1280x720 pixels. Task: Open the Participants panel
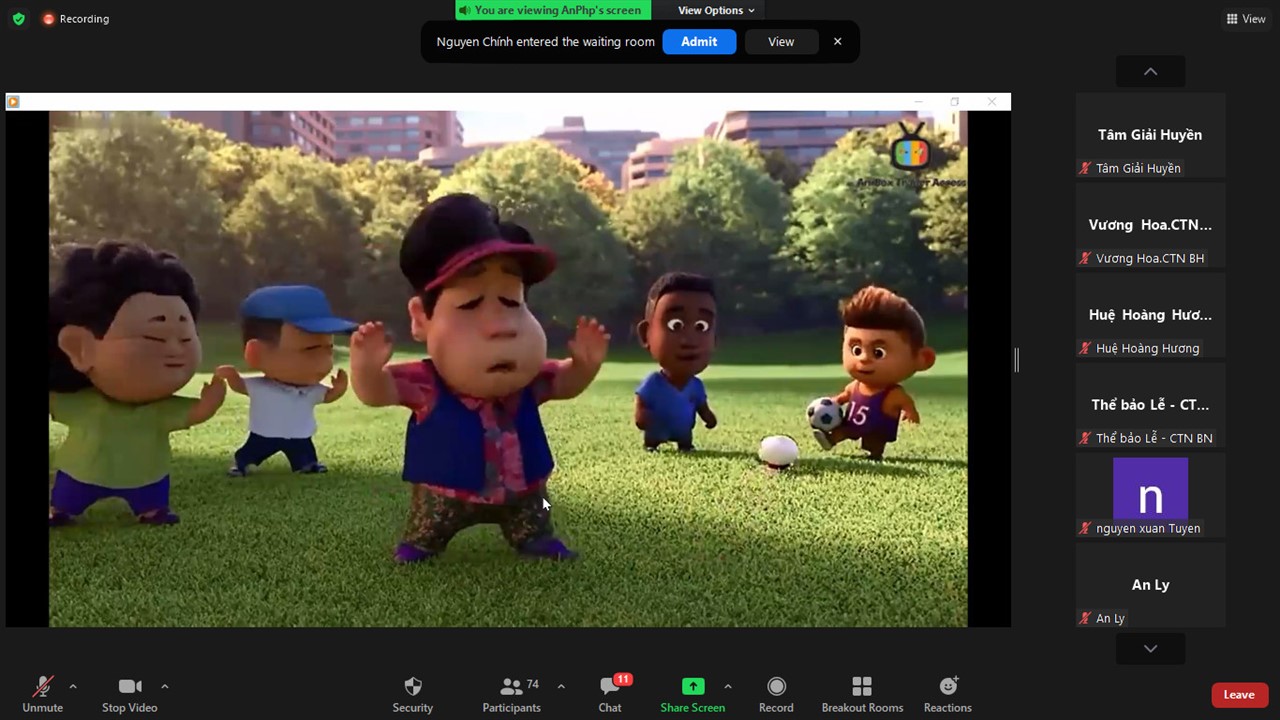512,694
